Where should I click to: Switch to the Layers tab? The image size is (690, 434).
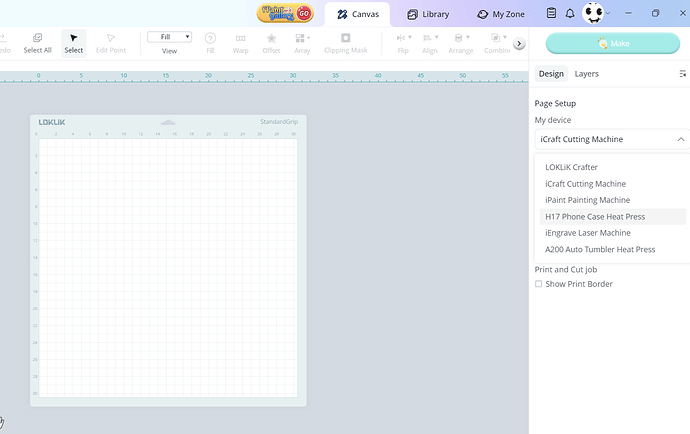click(586, 73)
